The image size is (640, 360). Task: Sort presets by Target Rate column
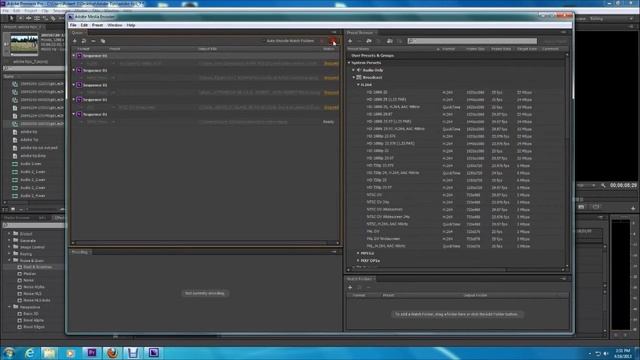527,49
